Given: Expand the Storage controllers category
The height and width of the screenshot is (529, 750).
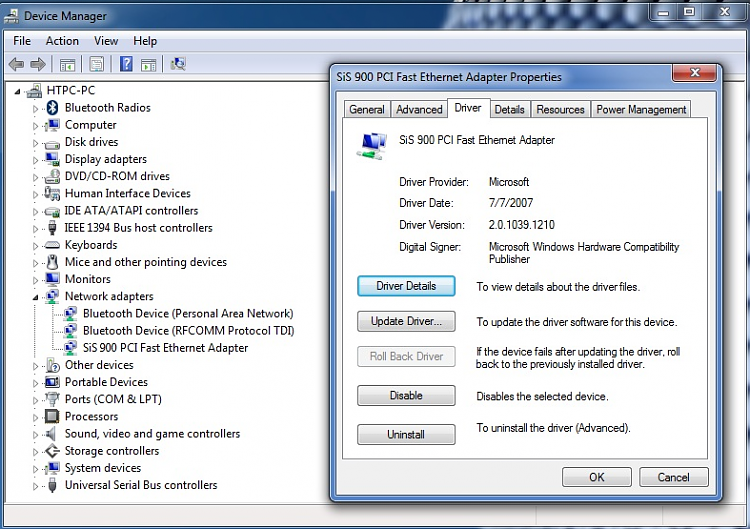Looking at the screenshot, I should click(35, 452).
